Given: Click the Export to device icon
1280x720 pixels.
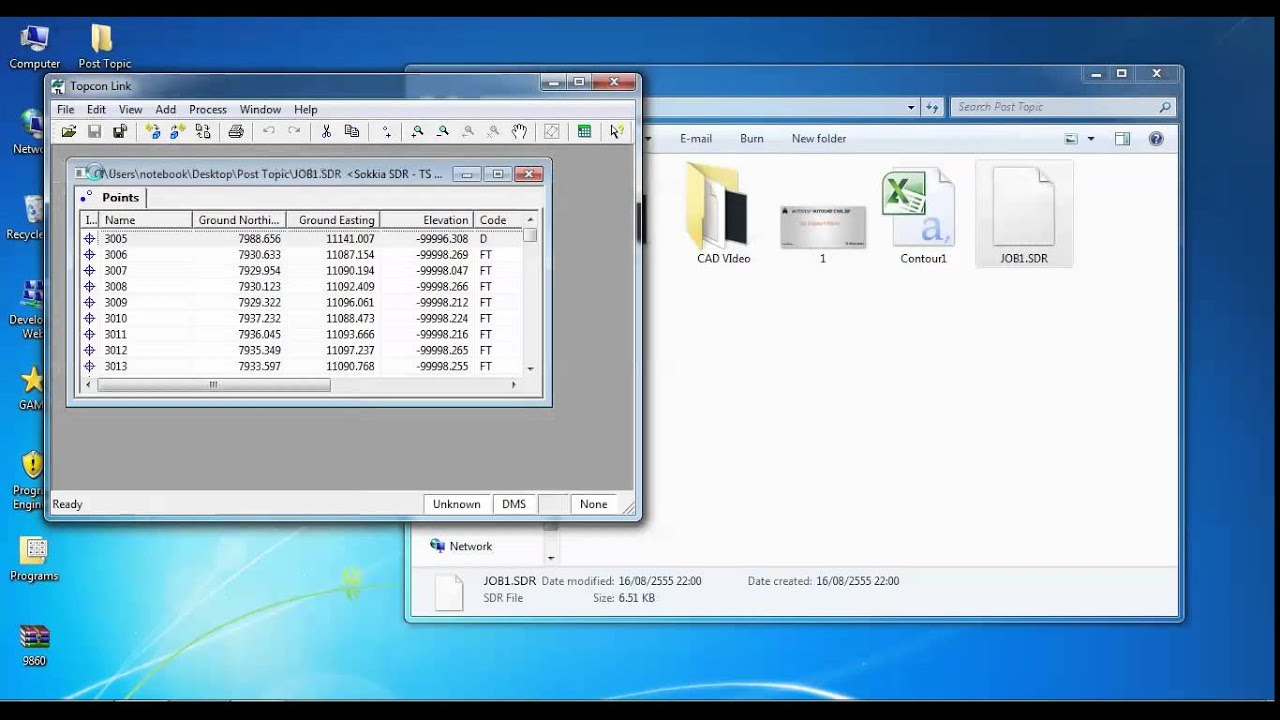Looking at the screenshot, I should (178, 131).
